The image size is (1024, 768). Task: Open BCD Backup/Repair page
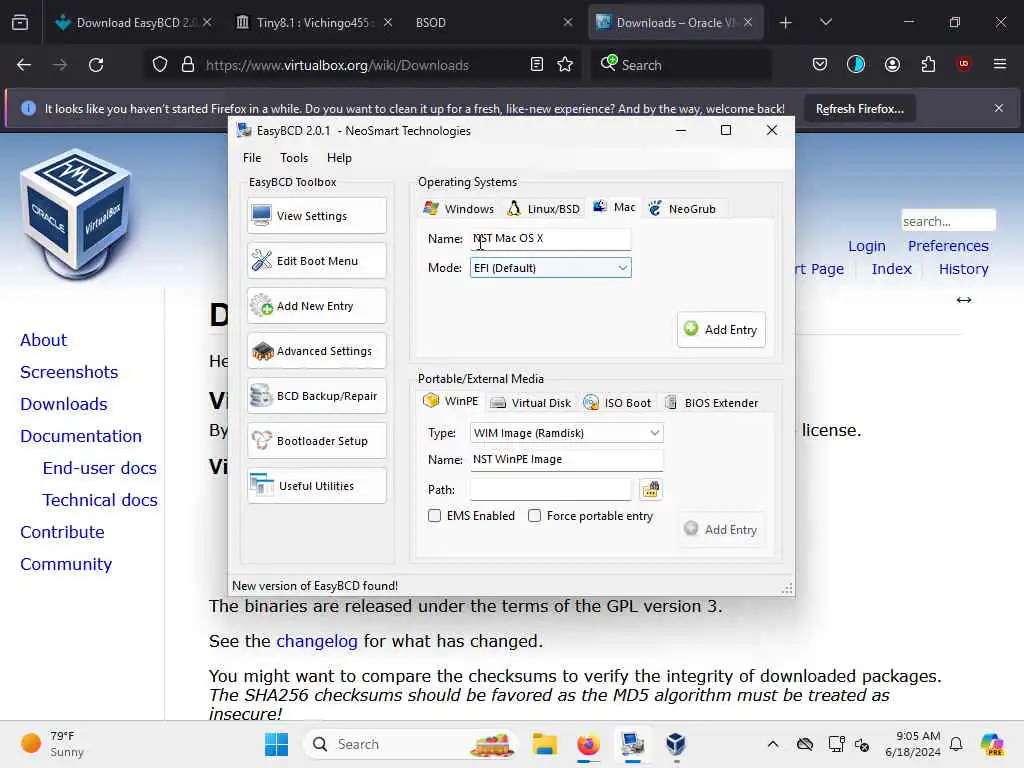pos(317,396)
